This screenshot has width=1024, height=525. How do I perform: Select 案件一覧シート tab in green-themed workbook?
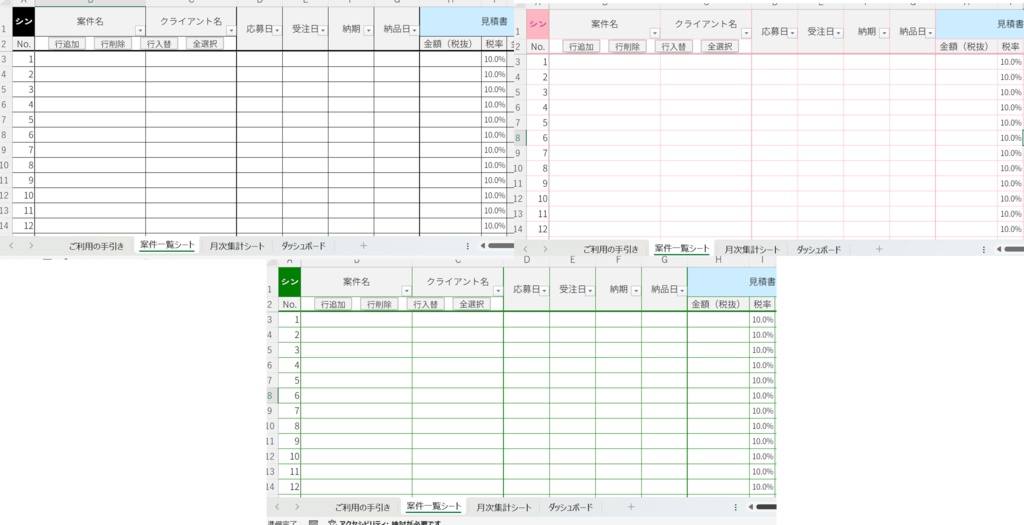pyautogui.click(x=434, y=507)
